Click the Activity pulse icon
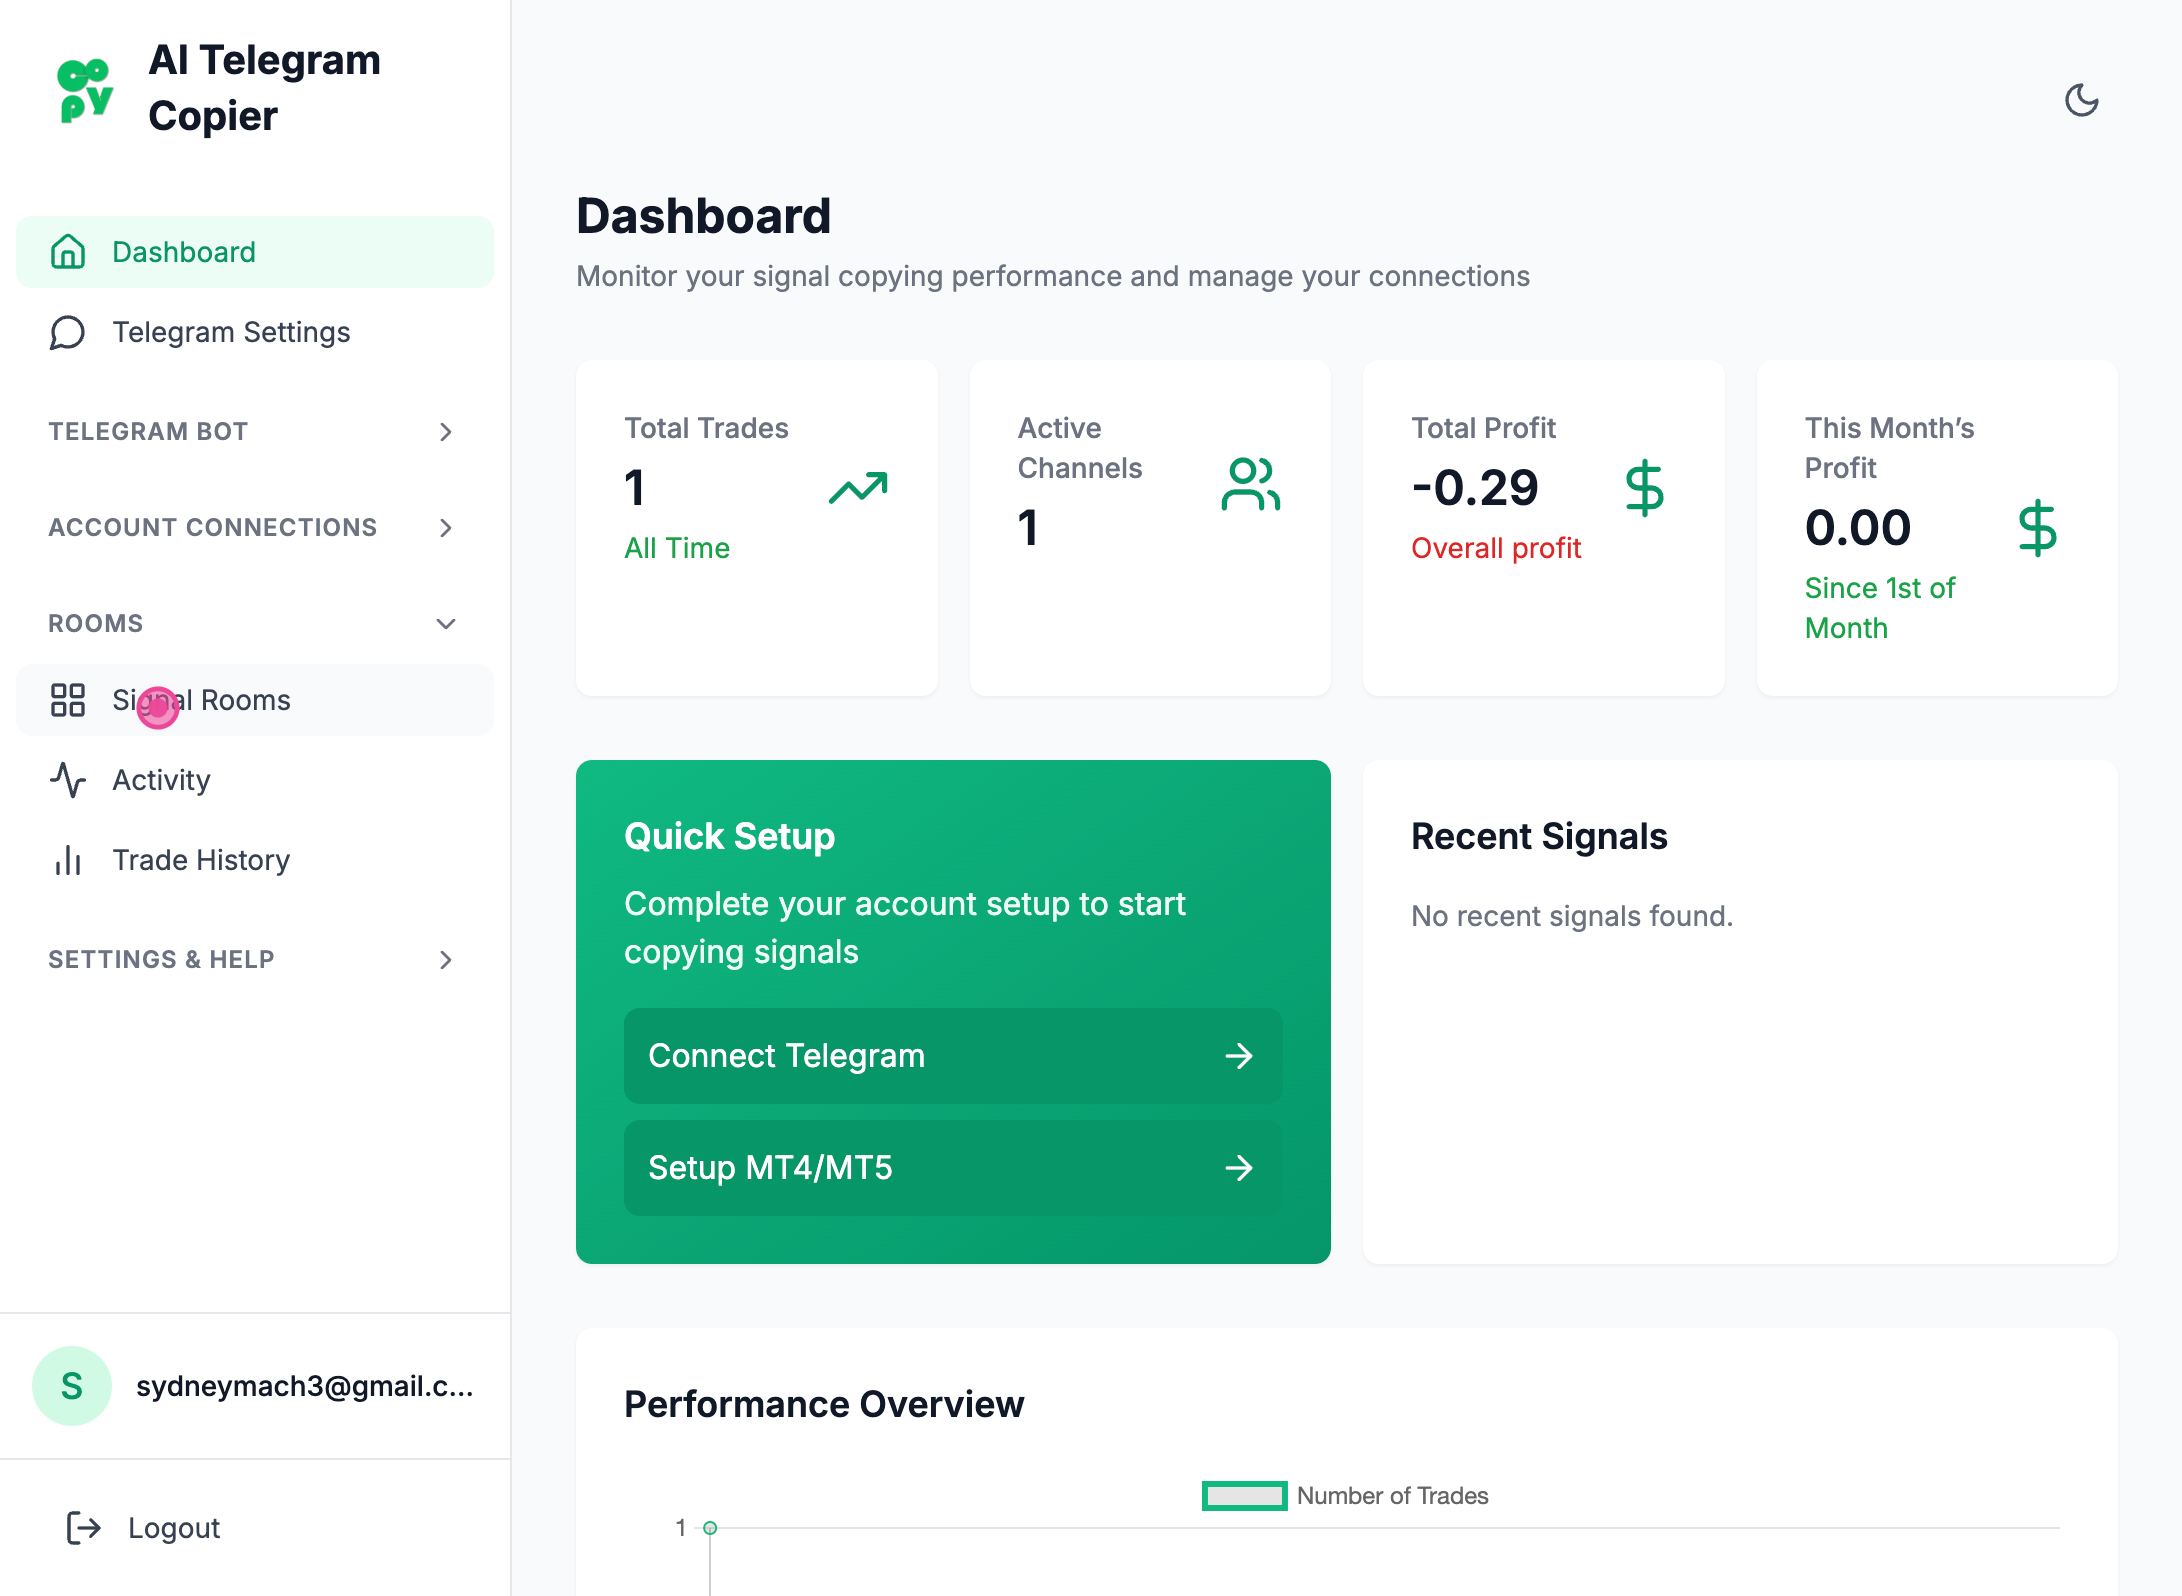This screenshot has width=2182, height=1596. coord(68,780)
